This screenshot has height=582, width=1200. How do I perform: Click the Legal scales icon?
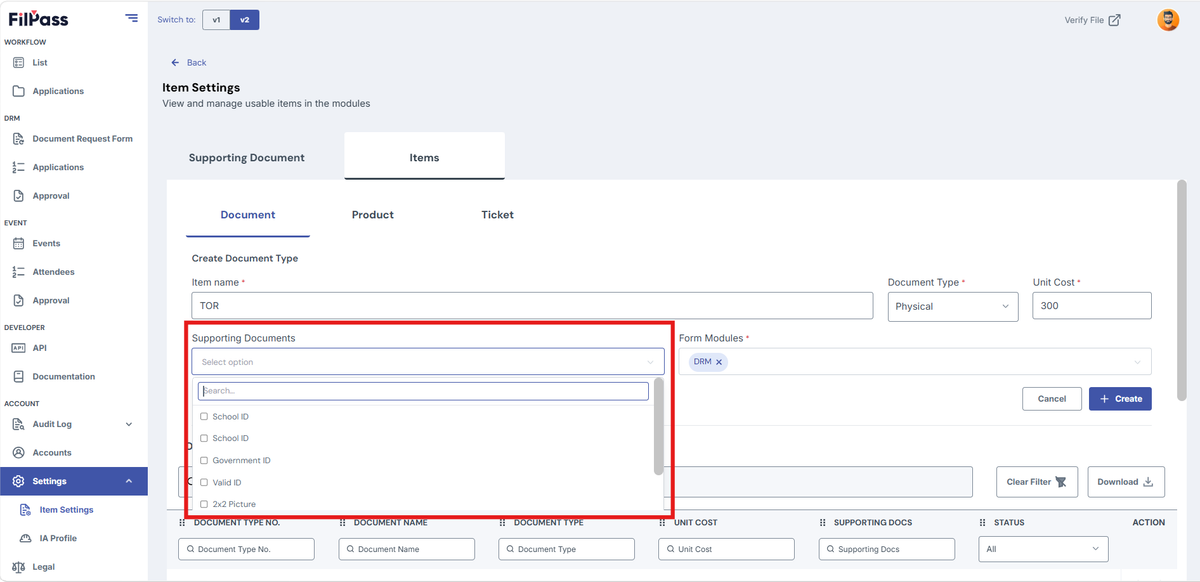coord(18,567)
